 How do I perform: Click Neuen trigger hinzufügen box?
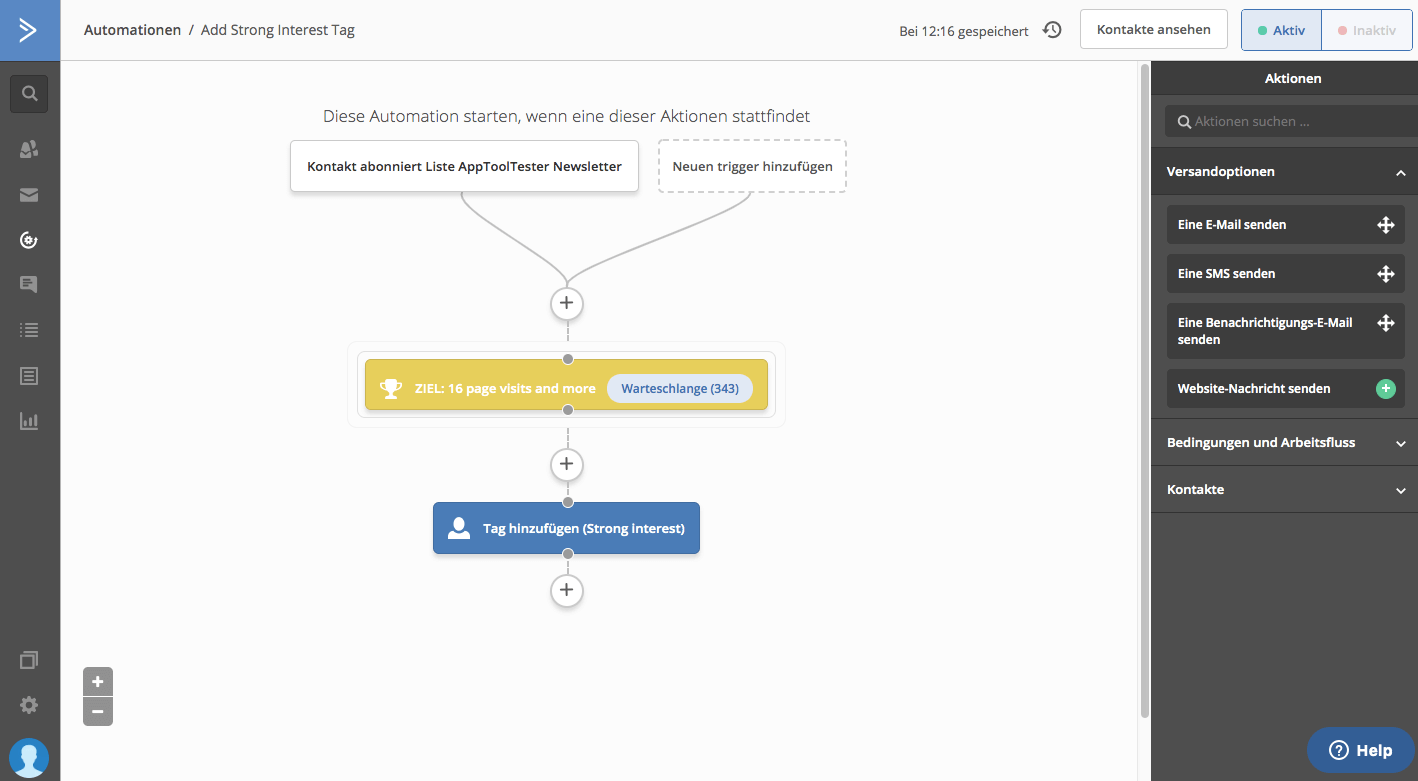[x=752, y=166]
